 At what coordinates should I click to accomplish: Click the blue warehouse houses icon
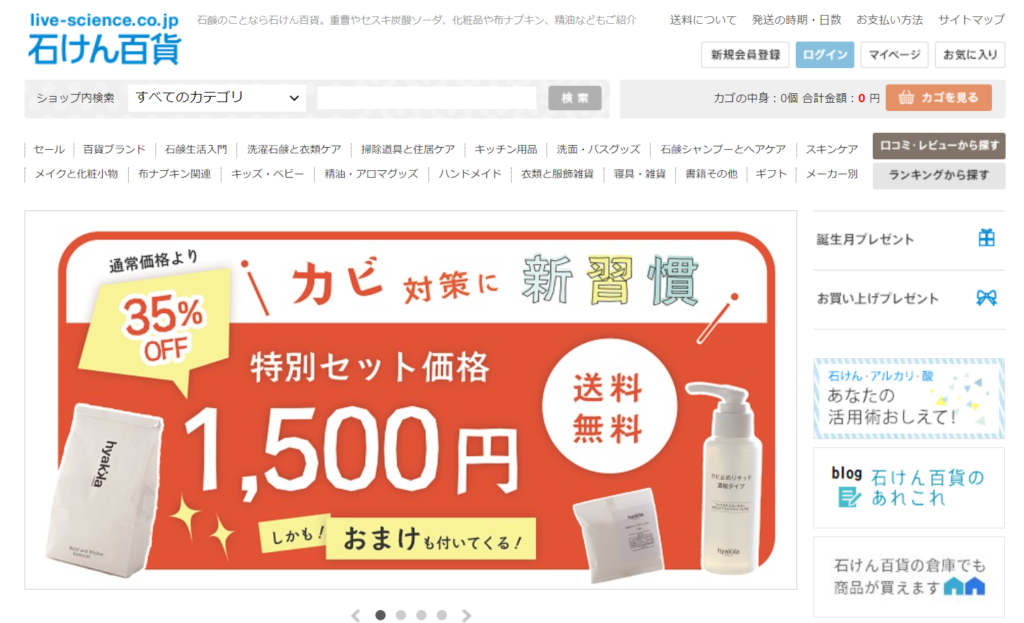[964, 586]
